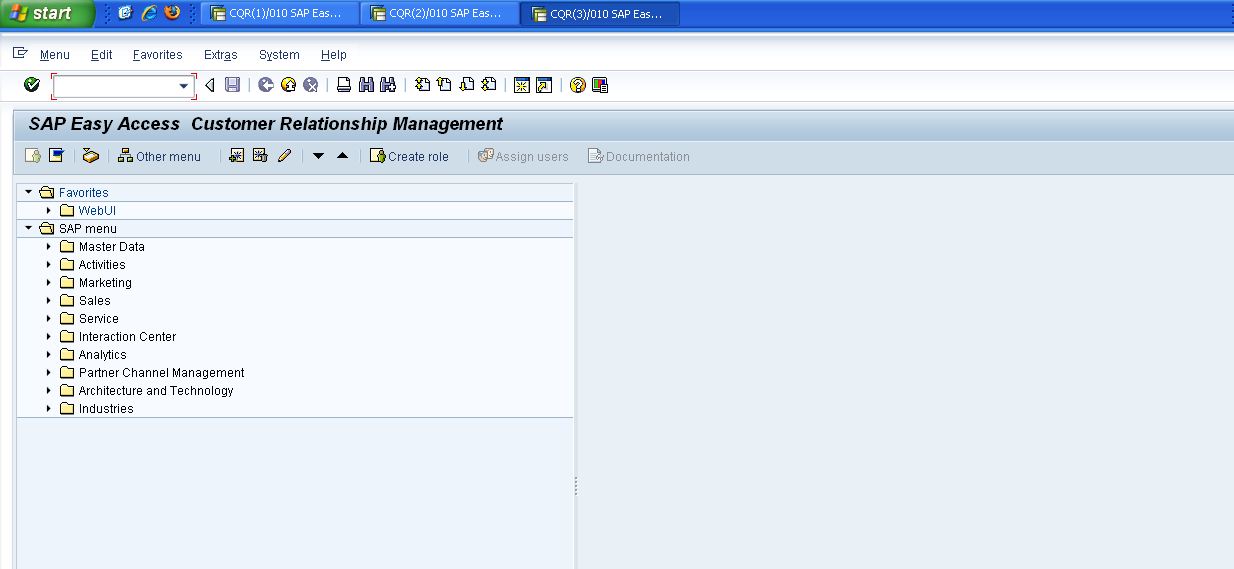Click the SAP Business Workplace icon
Screen dimensions: 1234x569
tap(90, 155)
